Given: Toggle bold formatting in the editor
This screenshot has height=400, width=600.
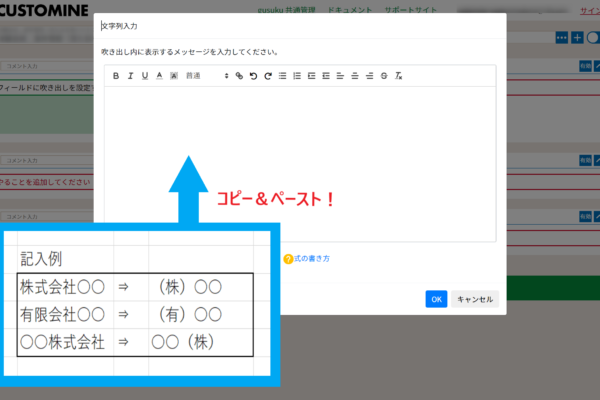Looking at the screenshot, I should (x=116, y=76).
